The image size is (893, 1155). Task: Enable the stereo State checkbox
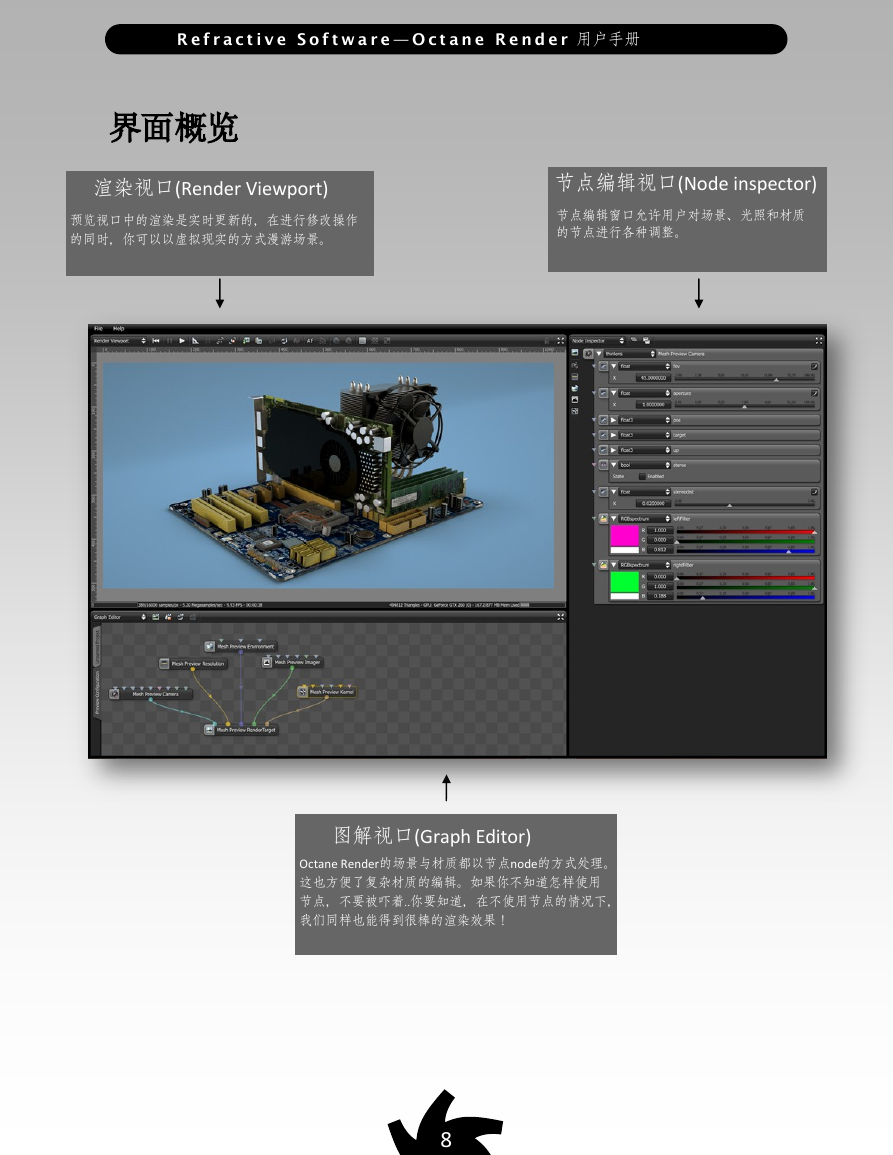(x=642, y=477)
